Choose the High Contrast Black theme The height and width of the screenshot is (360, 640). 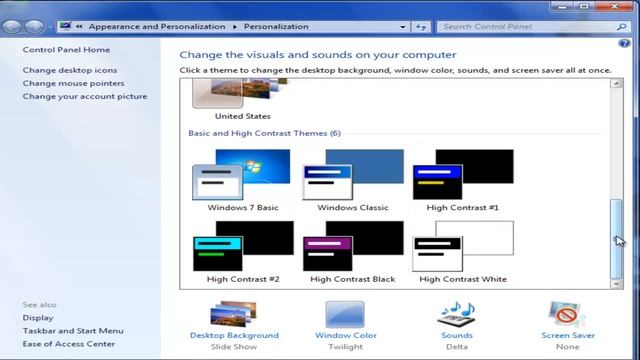(353, 252)
